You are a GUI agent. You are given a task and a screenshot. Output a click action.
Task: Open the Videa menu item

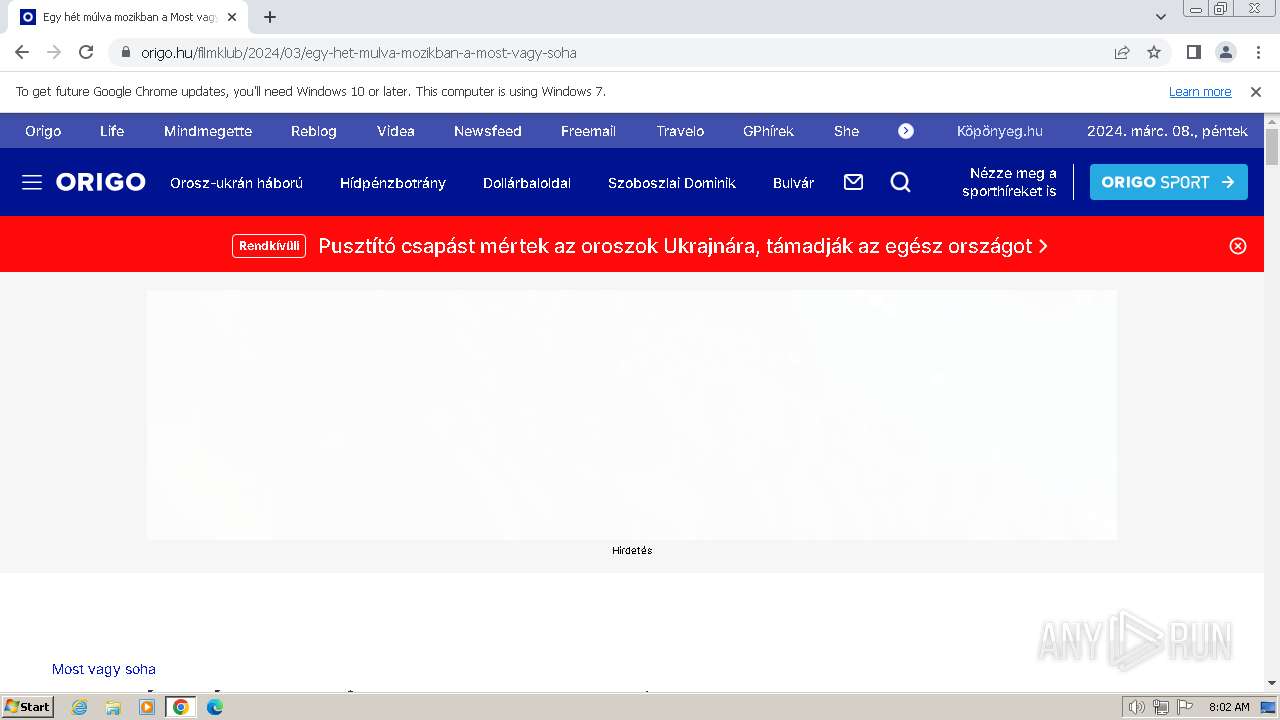[x=396, y=131]
